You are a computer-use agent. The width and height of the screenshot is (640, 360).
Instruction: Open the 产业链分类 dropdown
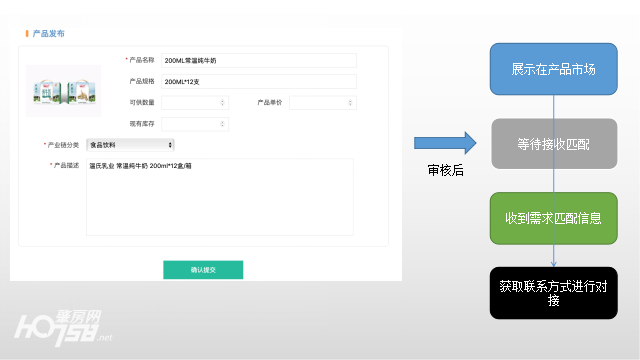pos(130,145)
